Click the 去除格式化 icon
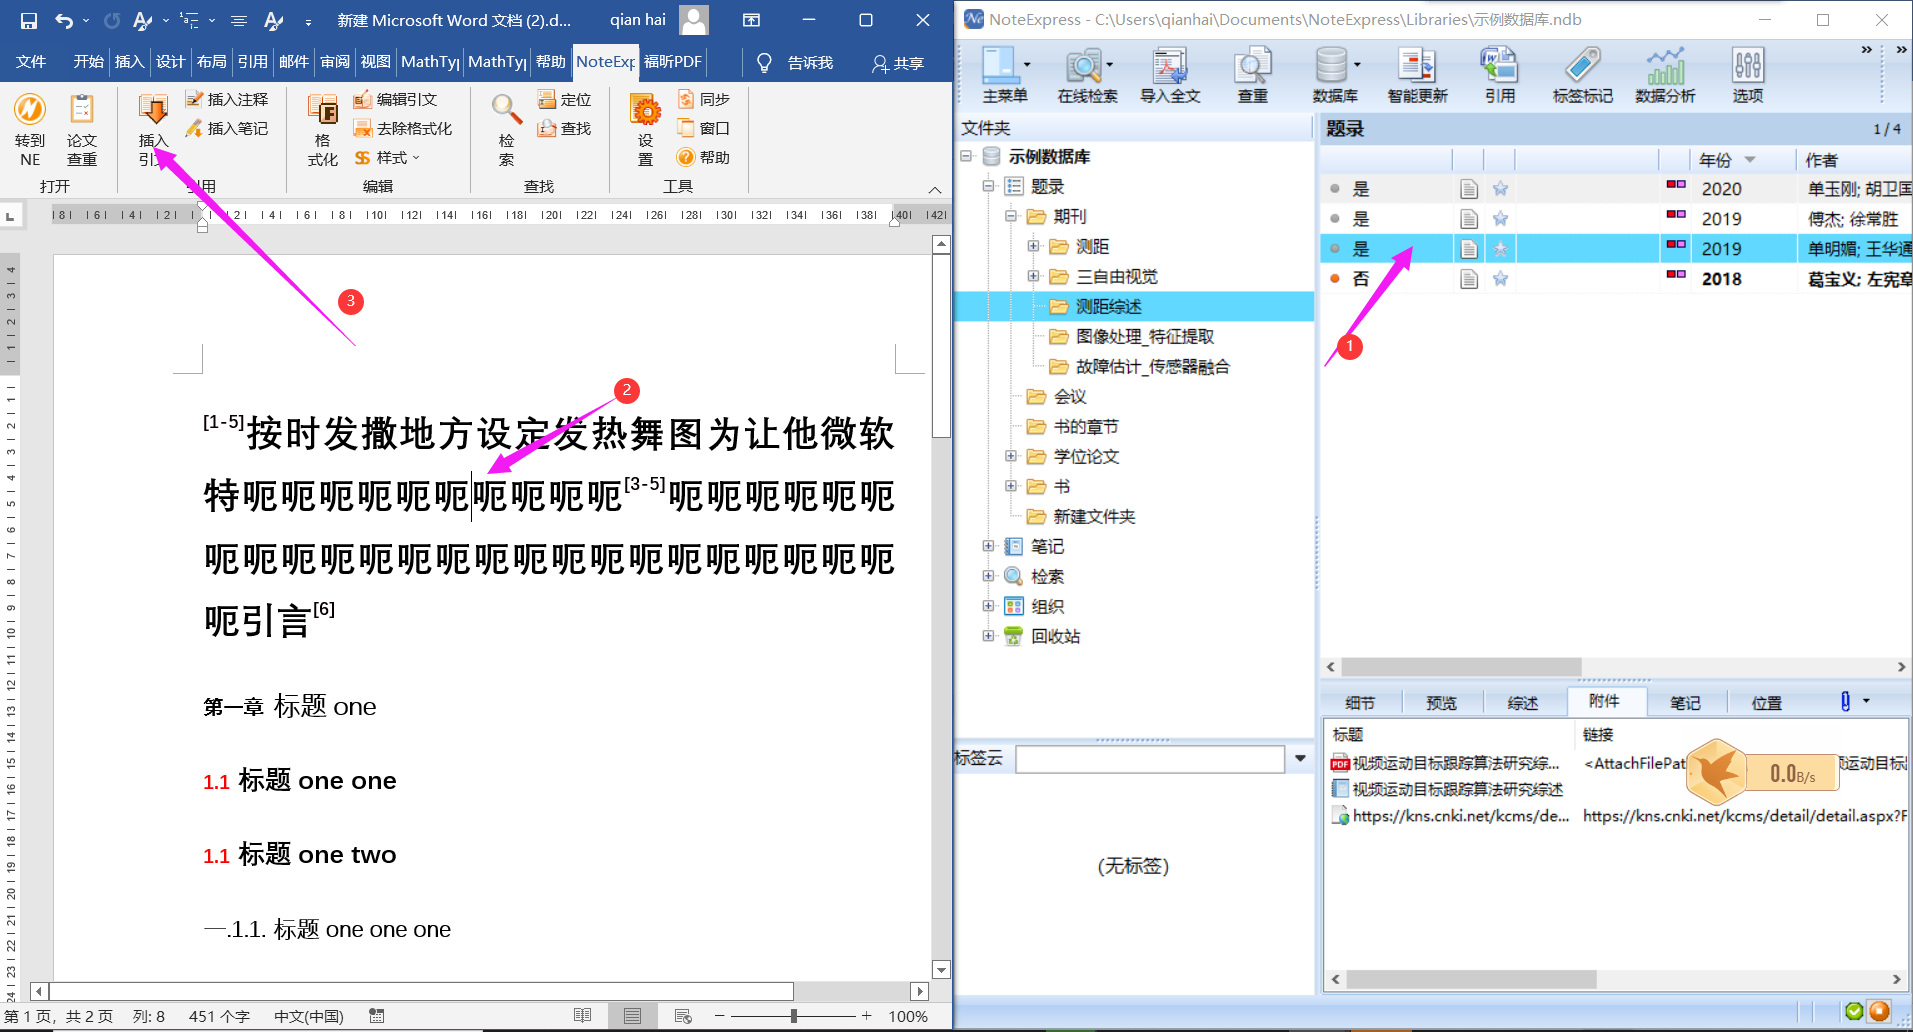The width and height of the screenshot is (1913, 1032). [x=404, y=128]
